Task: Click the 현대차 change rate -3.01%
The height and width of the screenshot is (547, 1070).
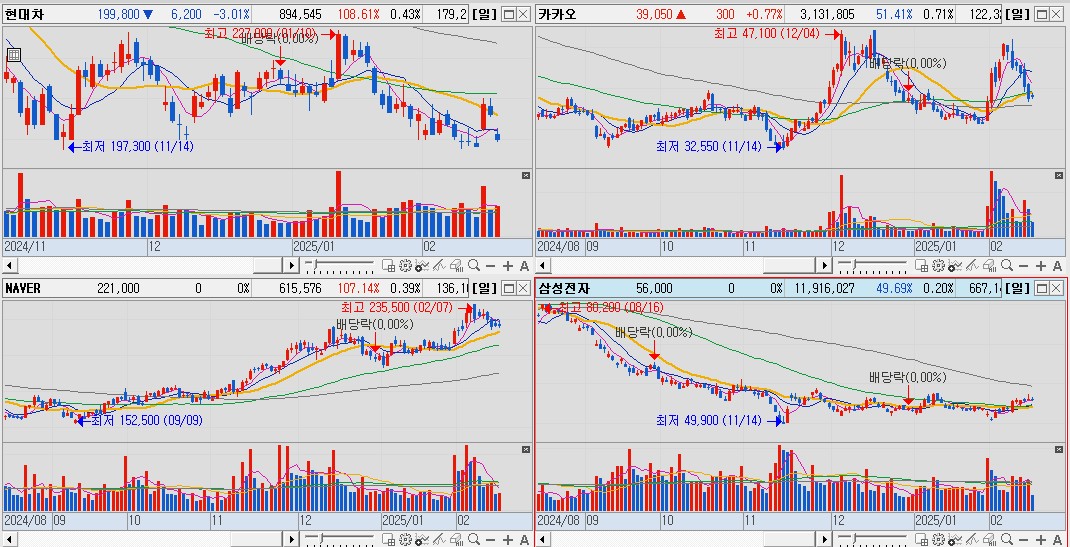Action: 231,14
